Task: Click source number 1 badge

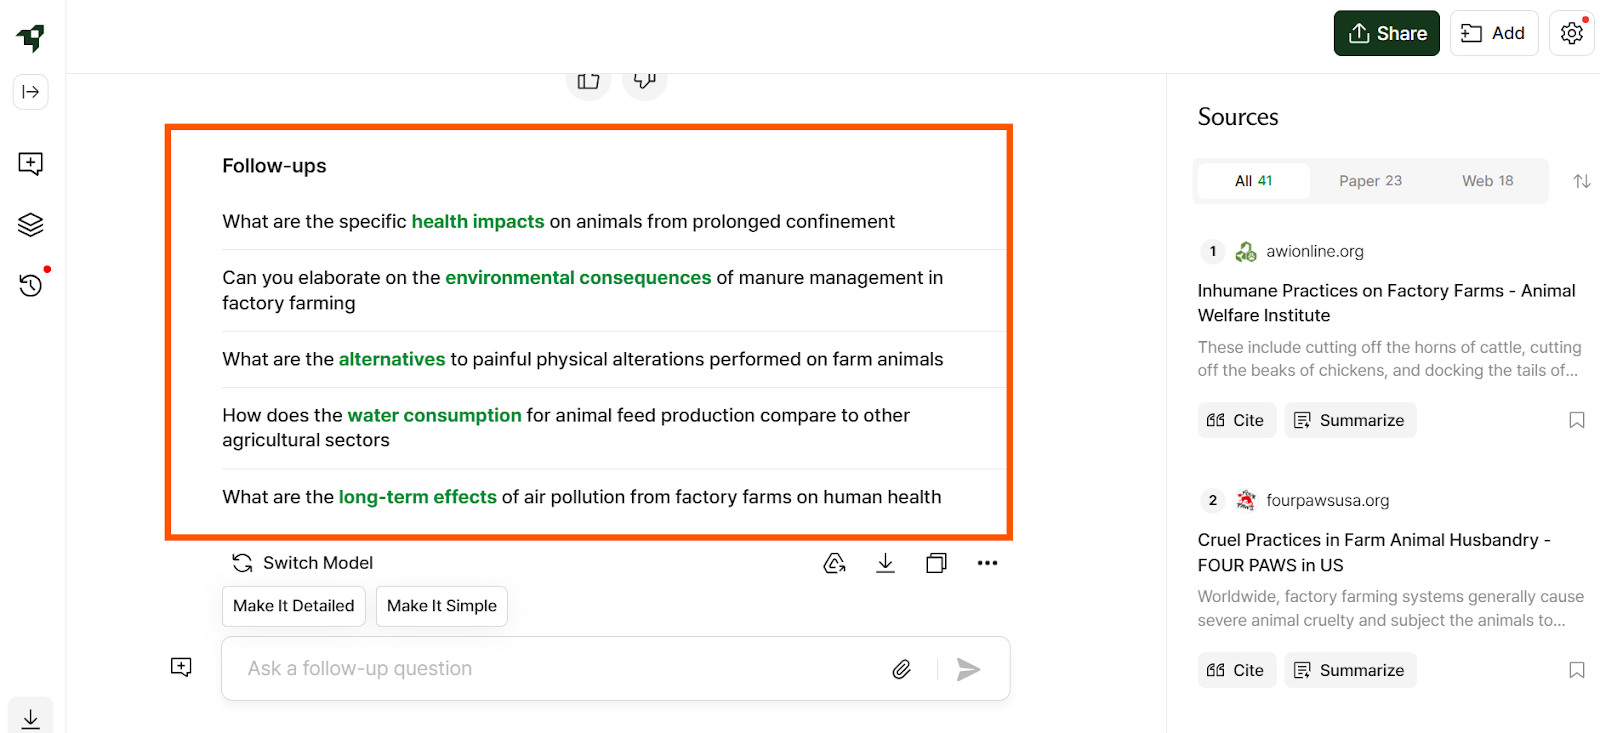Action: 1213,251
